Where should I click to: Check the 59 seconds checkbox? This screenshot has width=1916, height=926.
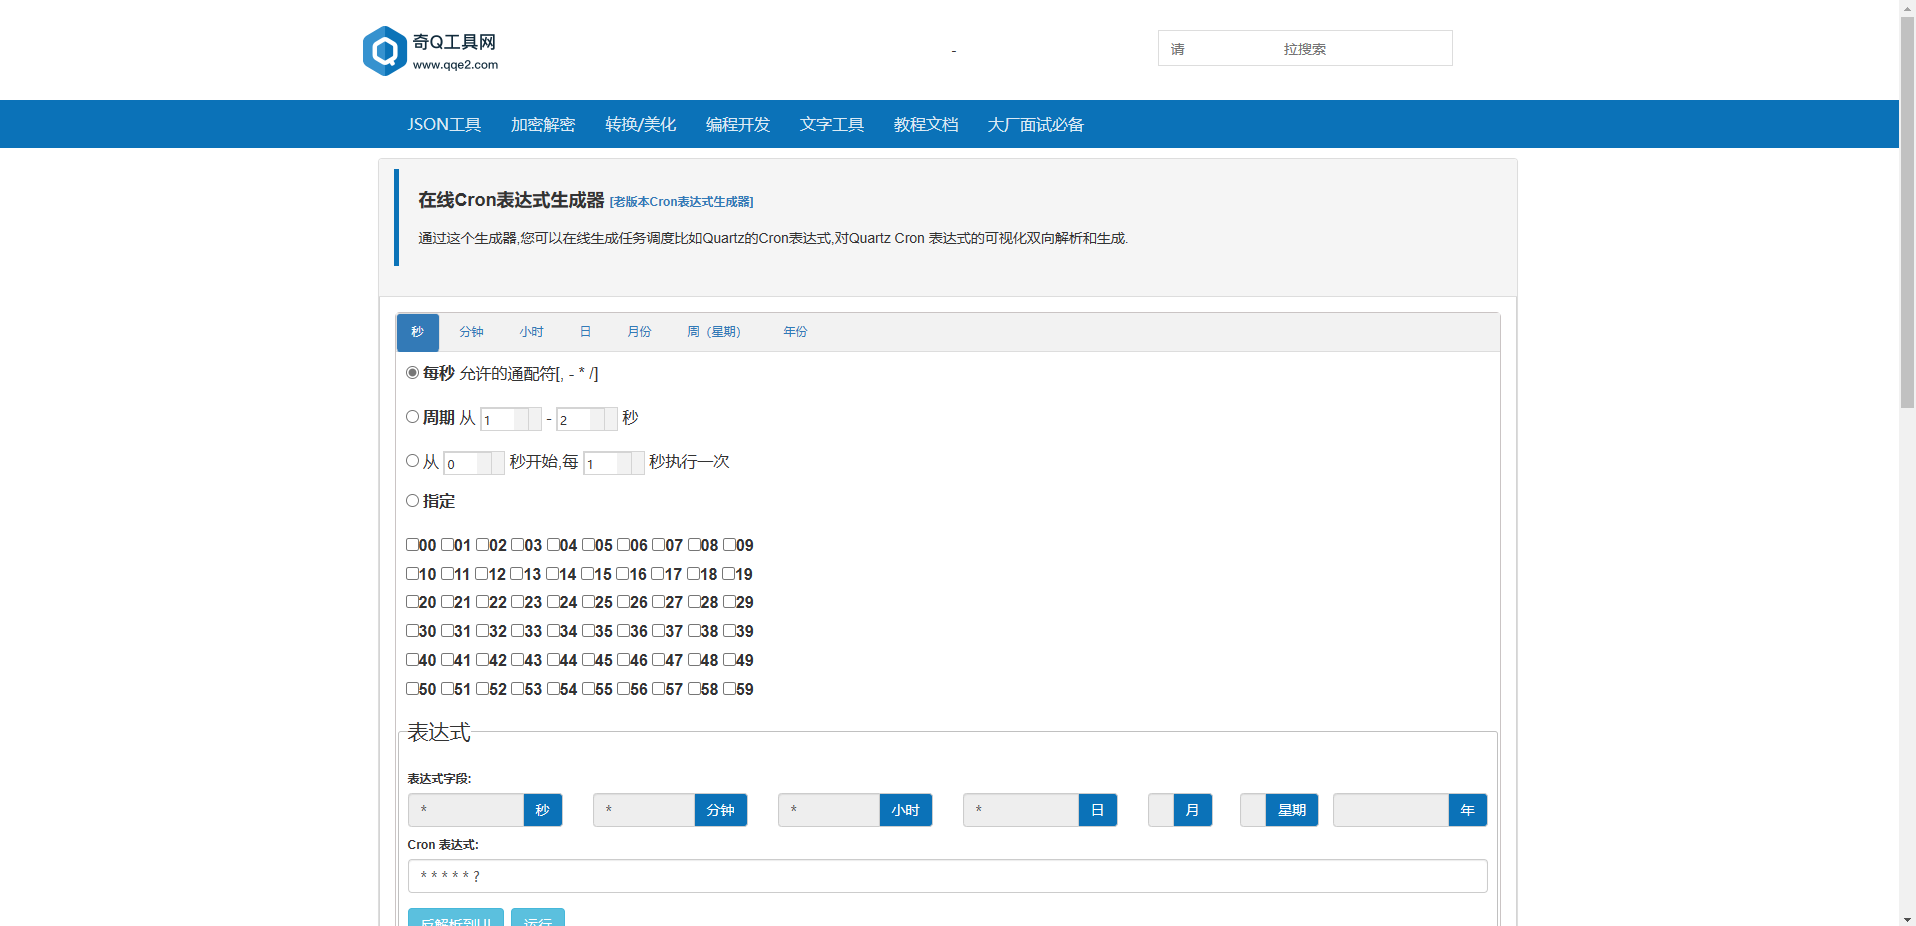click(728, 689)
